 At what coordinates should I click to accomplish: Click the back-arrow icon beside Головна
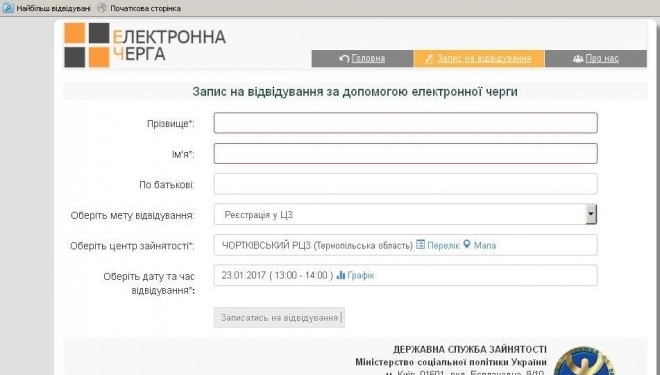(x=344, y=59)
